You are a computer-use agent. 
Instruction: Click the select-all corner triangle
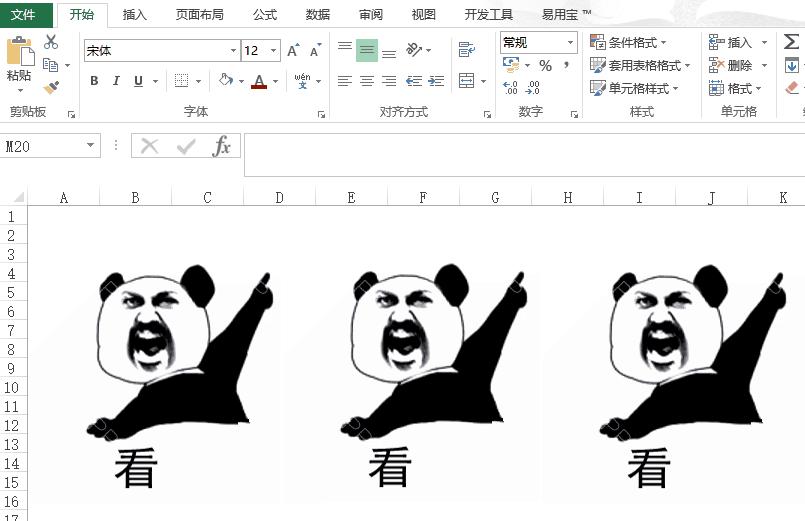coord(18,198)
